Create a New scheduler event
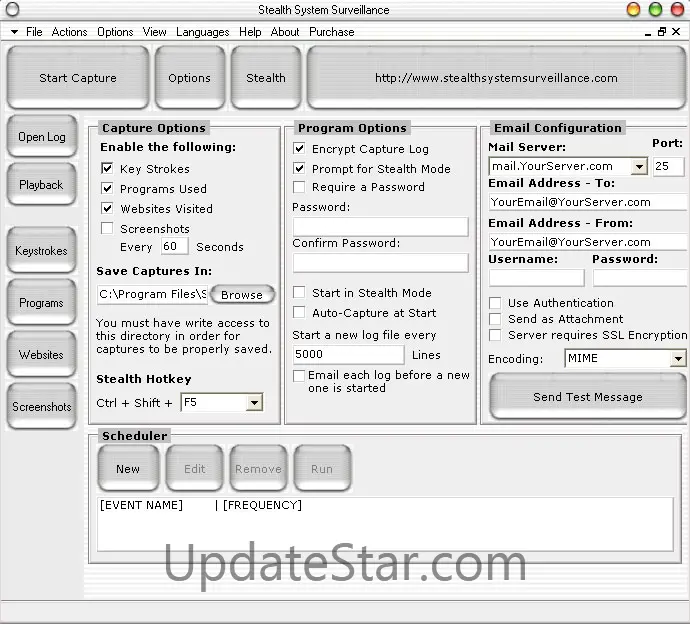This screenshot has height=624, width=690. tap(128, 469)
